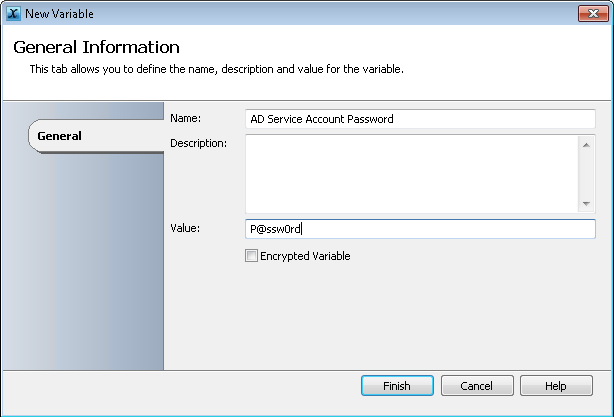Click the tab description sentence under heading

click(x=217, y=69)
